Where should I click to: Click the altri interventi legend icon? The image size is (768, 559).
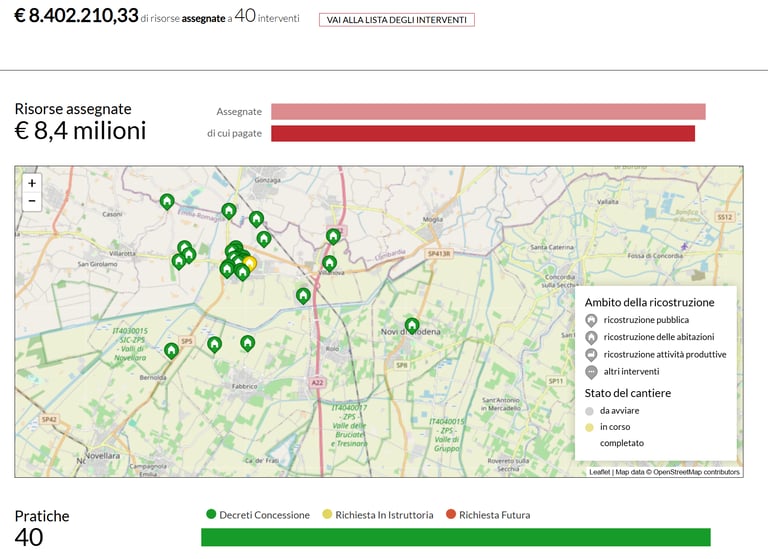click(x=591, y=372)
